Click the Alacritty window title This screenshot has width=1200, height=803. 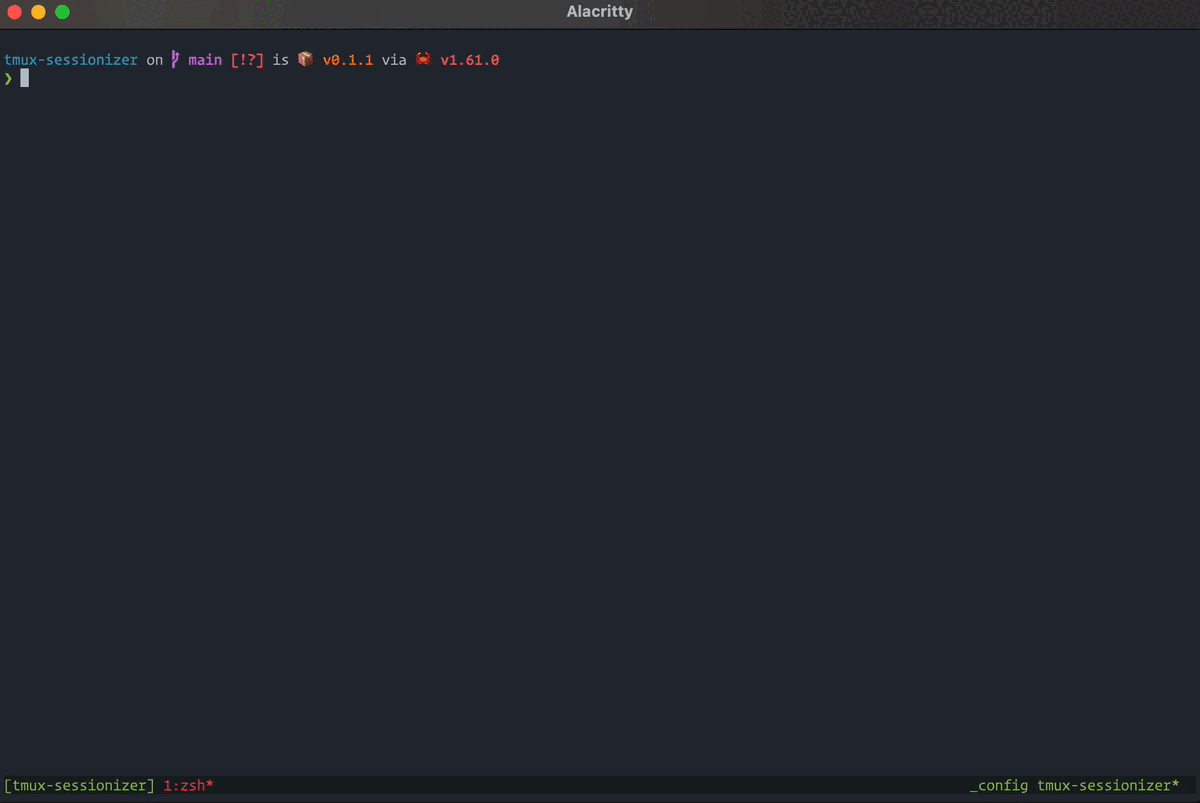click(599, 12)
